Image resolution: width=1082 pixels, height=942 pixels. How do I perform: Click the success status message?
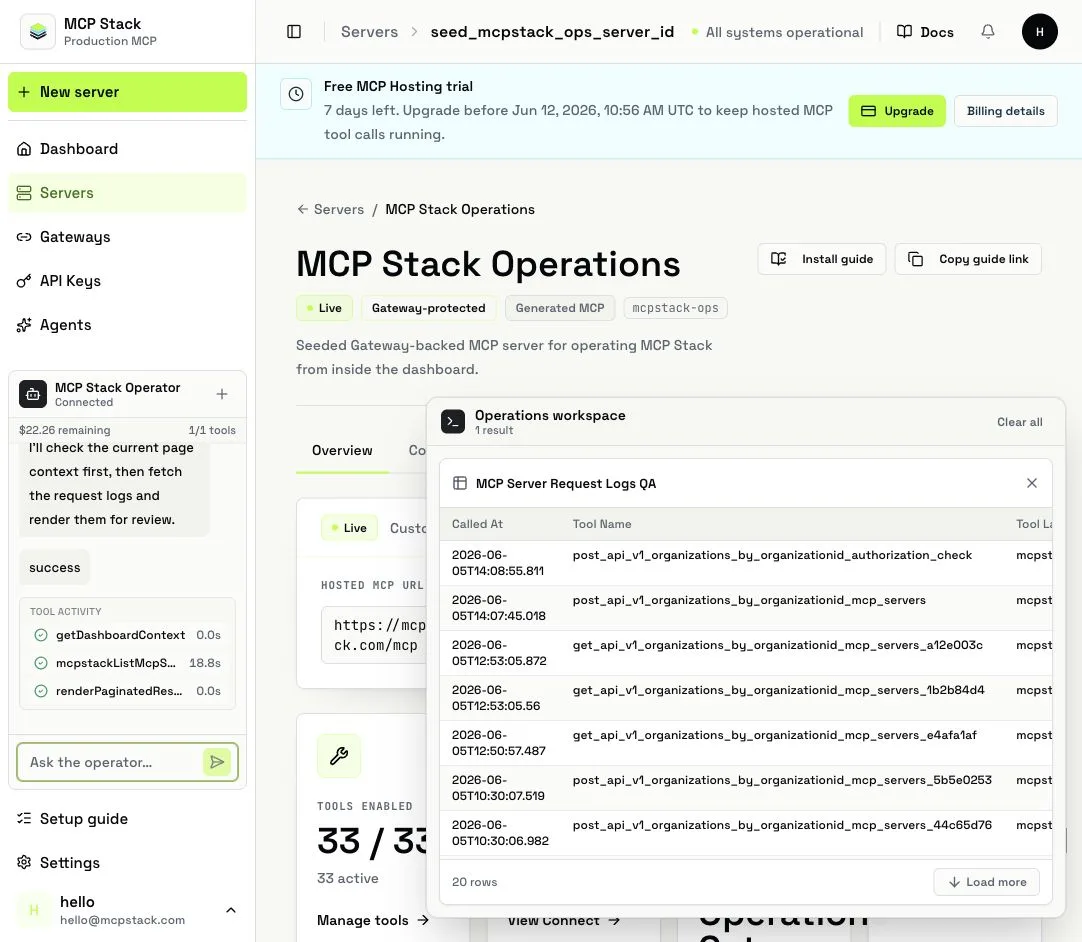(x=55, y=567)
